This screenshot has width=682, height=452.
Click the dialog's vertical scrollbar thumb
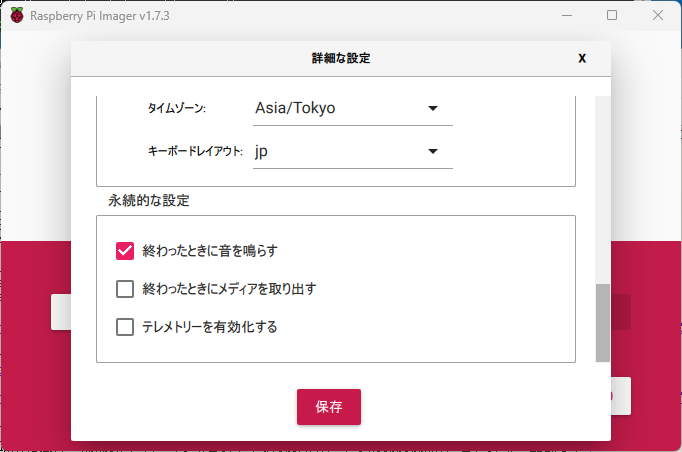(602, 323)
